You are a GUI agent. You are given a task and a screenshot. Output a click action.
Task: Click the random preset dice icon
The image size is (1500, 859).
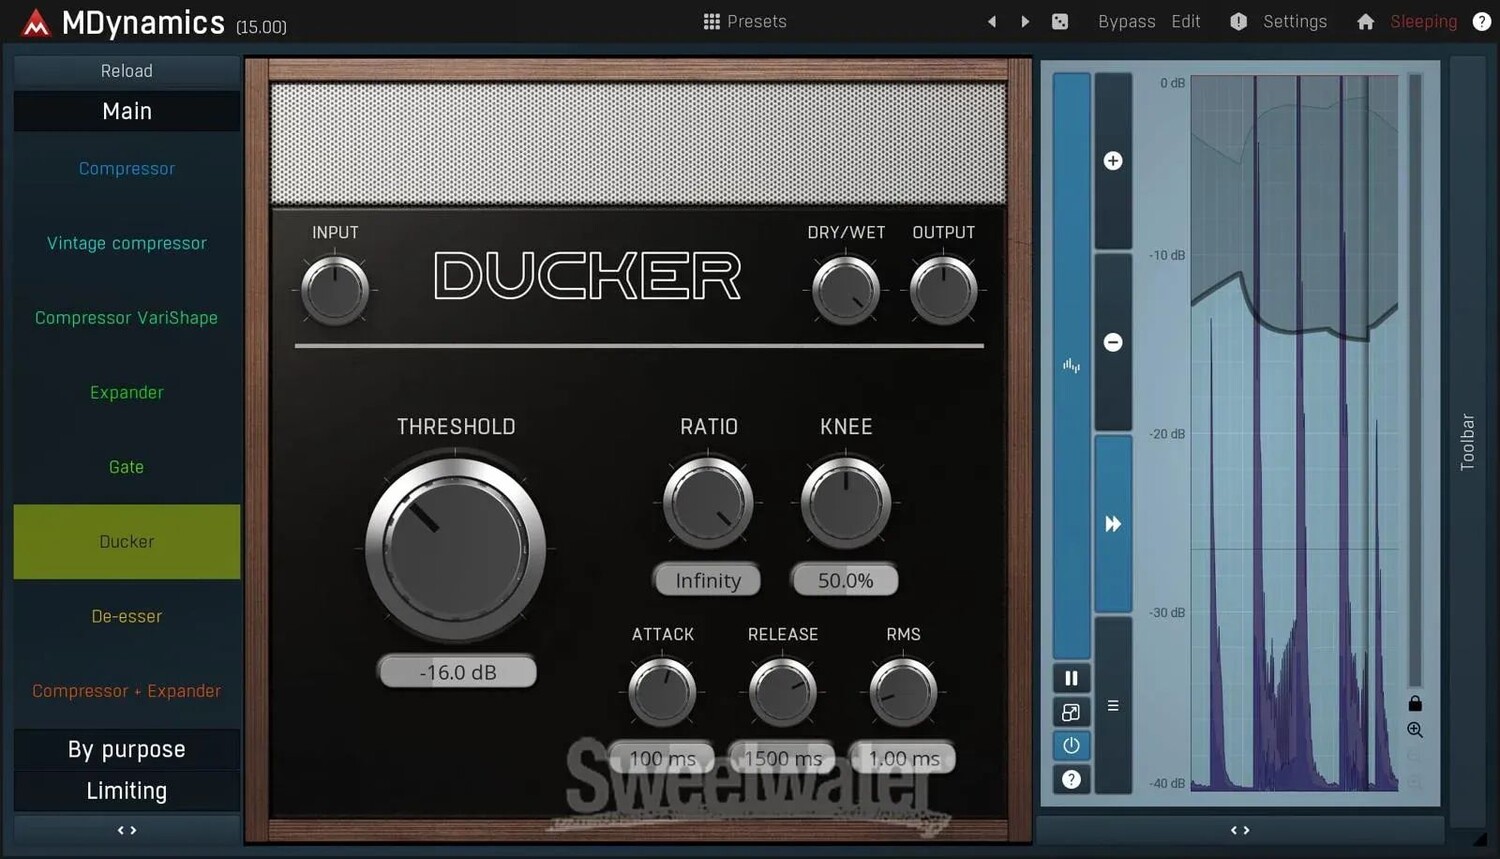(x=1060, y=21)
